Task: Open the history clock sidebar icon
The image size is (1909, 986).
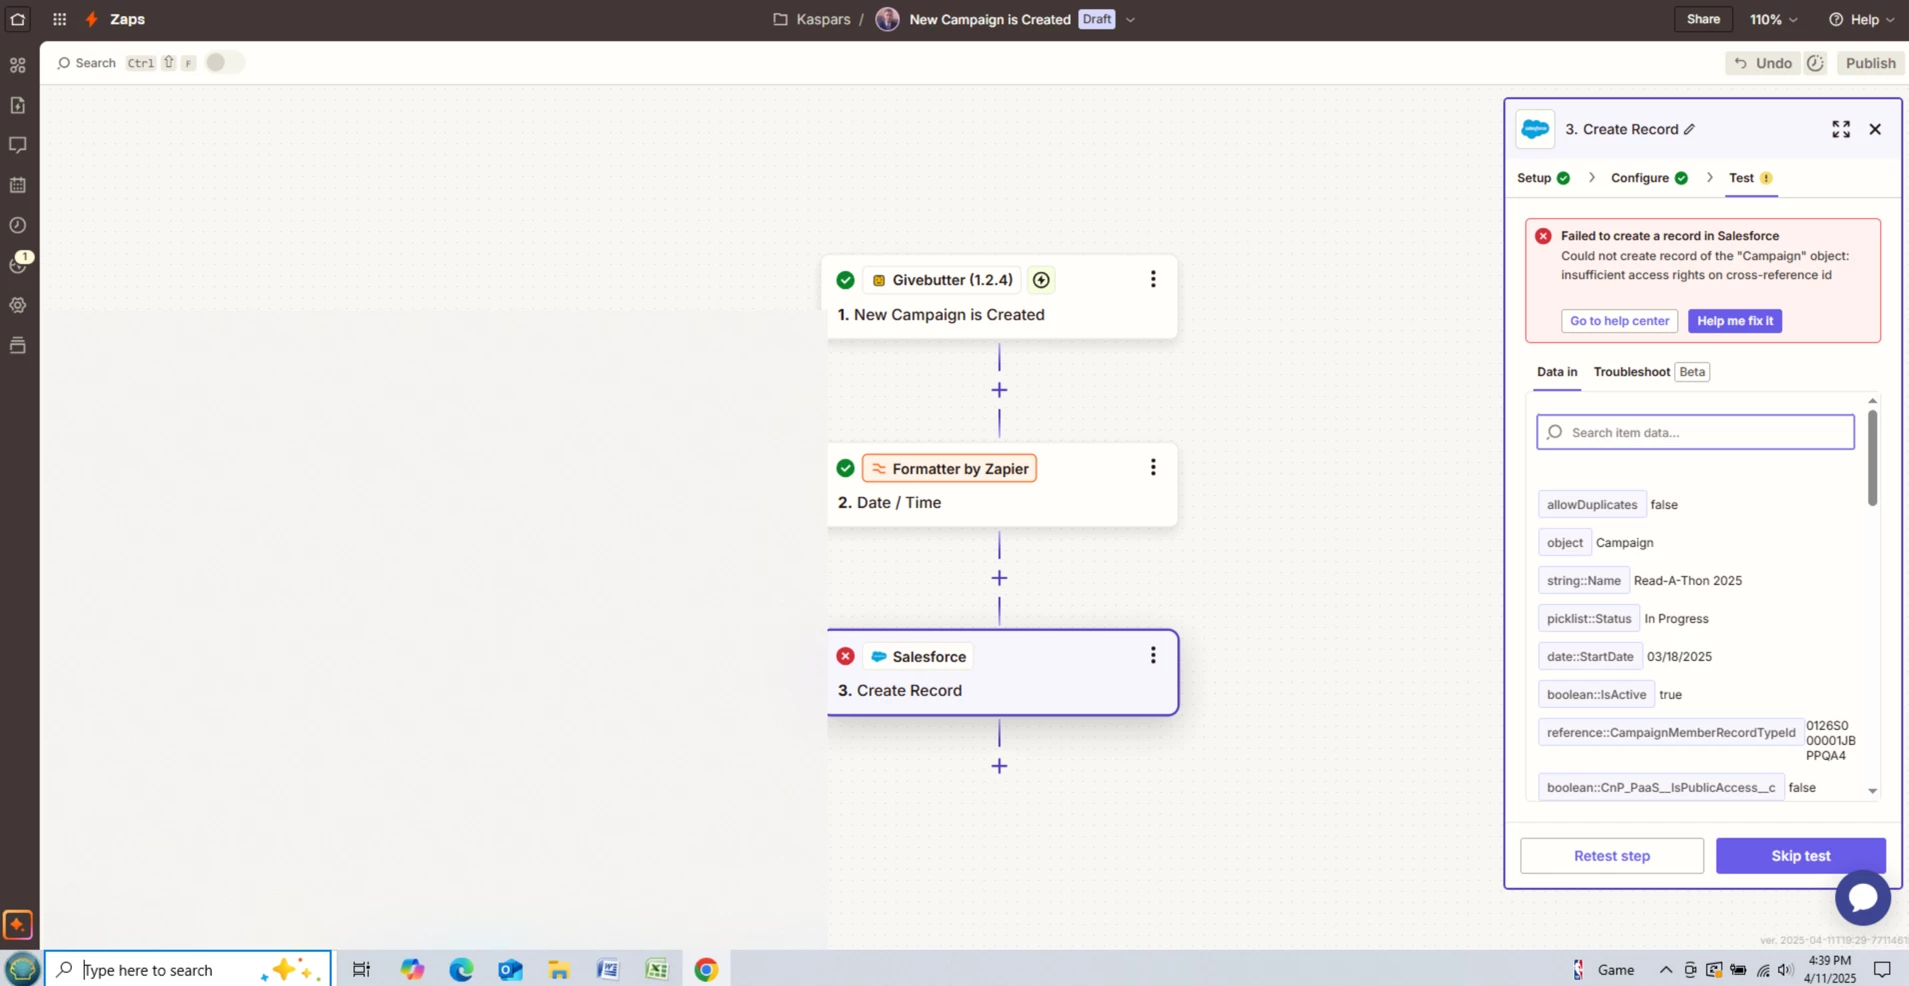Action: [x=18, y=225]
